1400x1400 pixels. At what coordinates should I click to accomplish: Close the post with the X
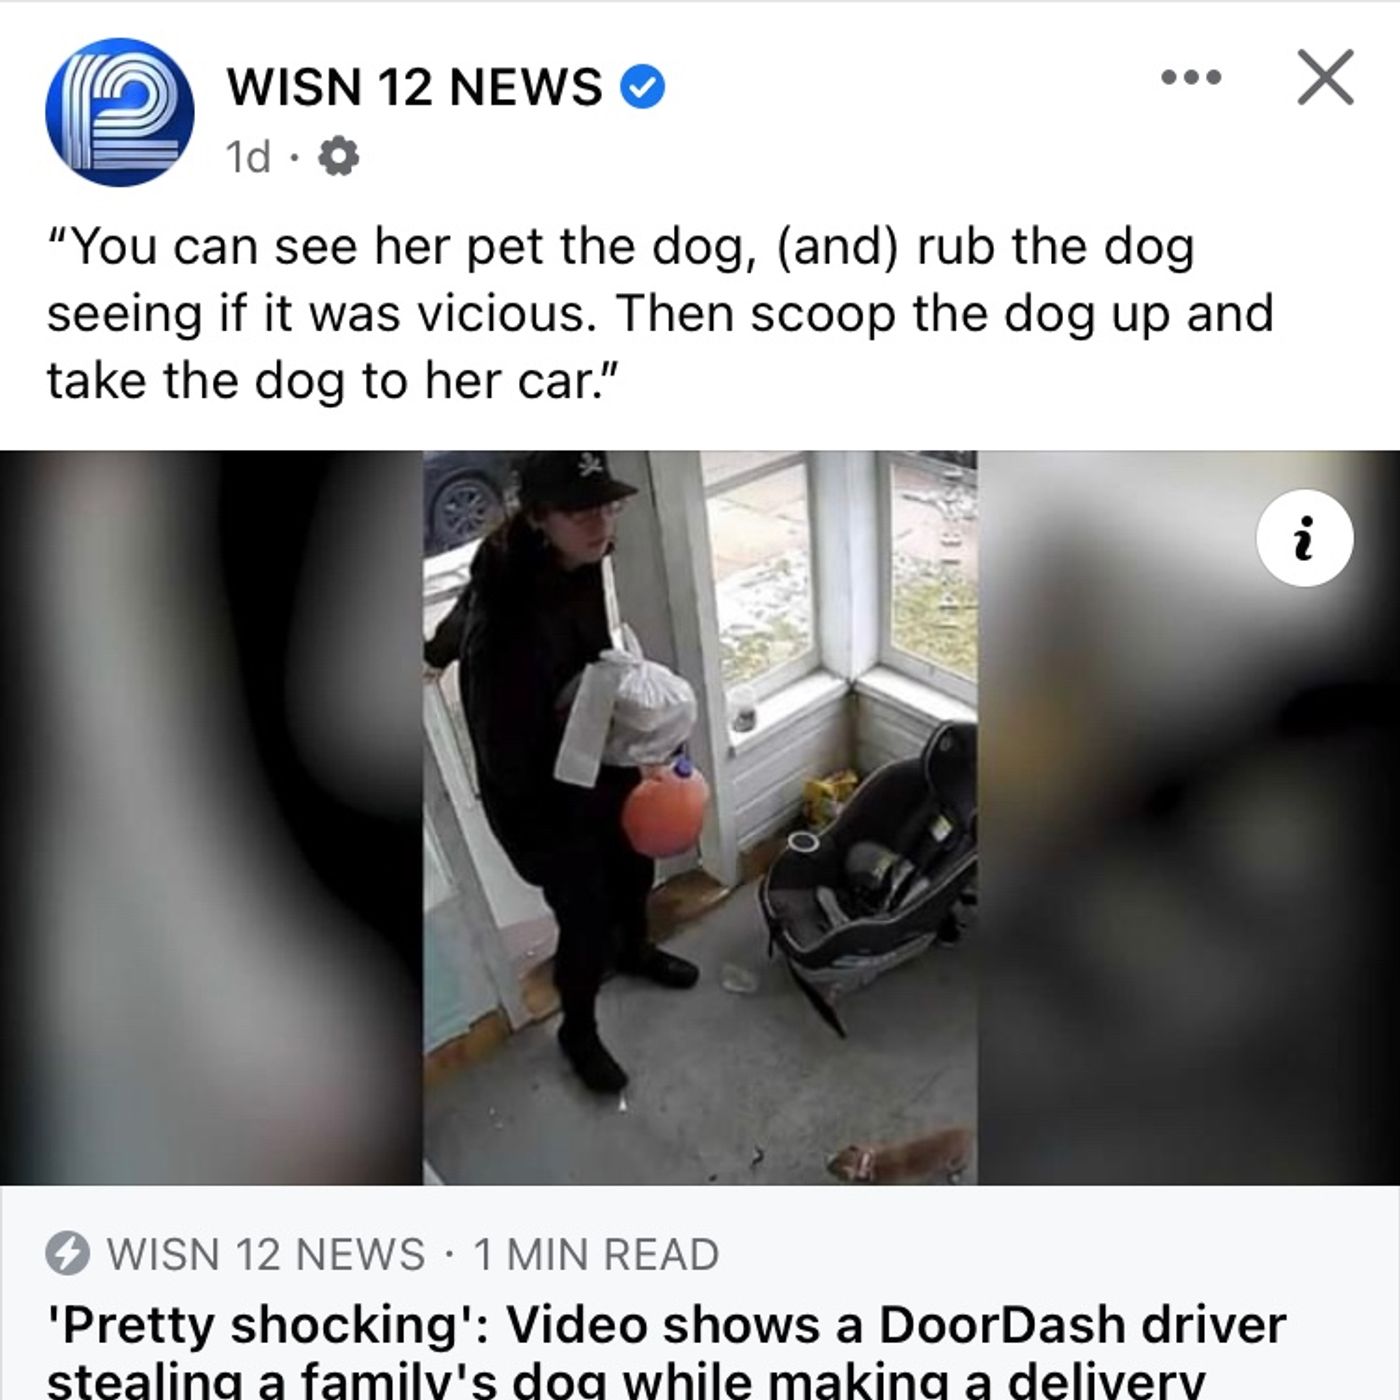(x=1326, y=77)
